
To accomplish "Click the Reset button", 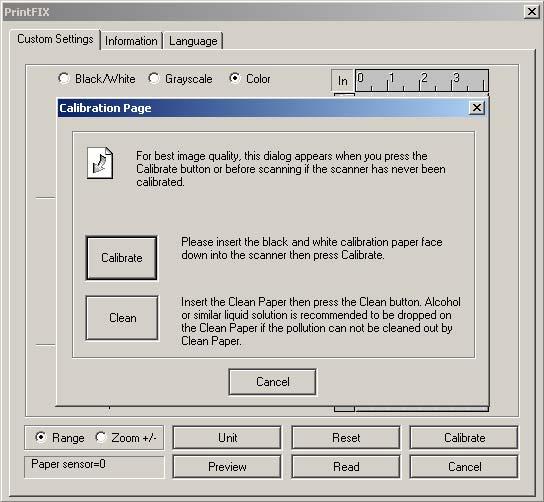I will click(x=346, y=437).
